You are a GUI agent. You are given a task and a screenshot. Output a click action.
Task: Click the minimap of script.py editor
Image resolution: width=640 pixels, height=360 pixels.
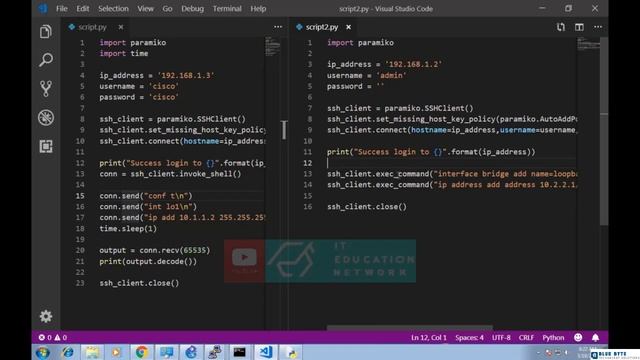point(273,47)
